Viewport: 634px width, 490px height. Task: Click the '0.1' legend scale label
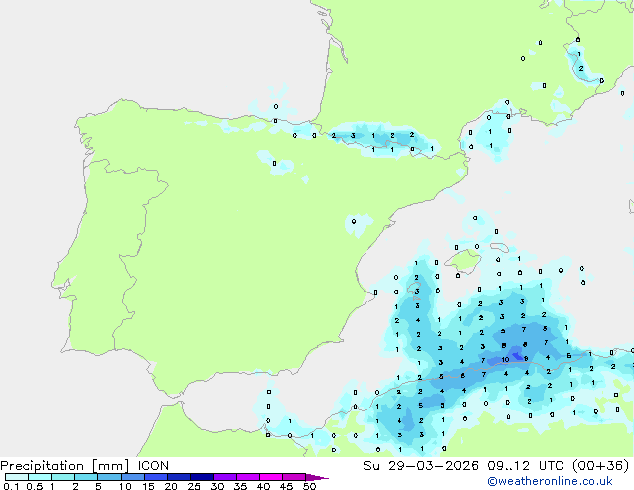[x=11, y=486]
